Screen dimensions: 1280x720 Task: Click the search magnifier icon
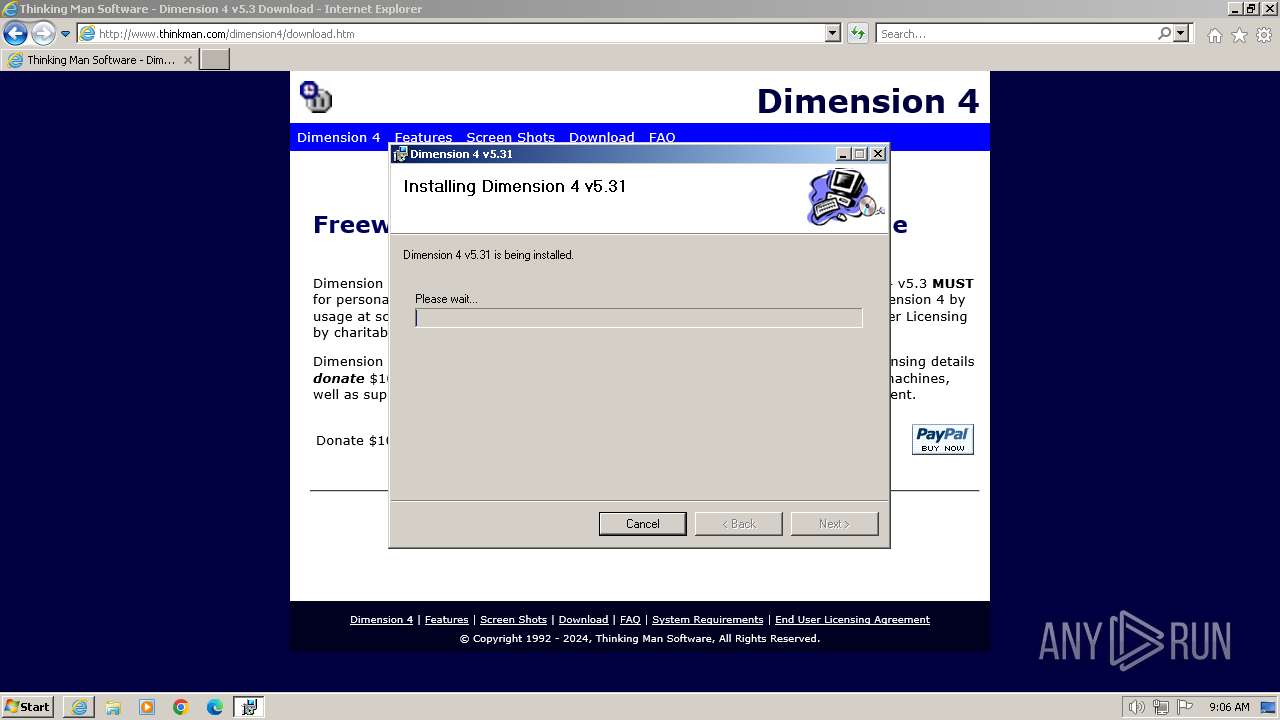(x=1164, y=33)
